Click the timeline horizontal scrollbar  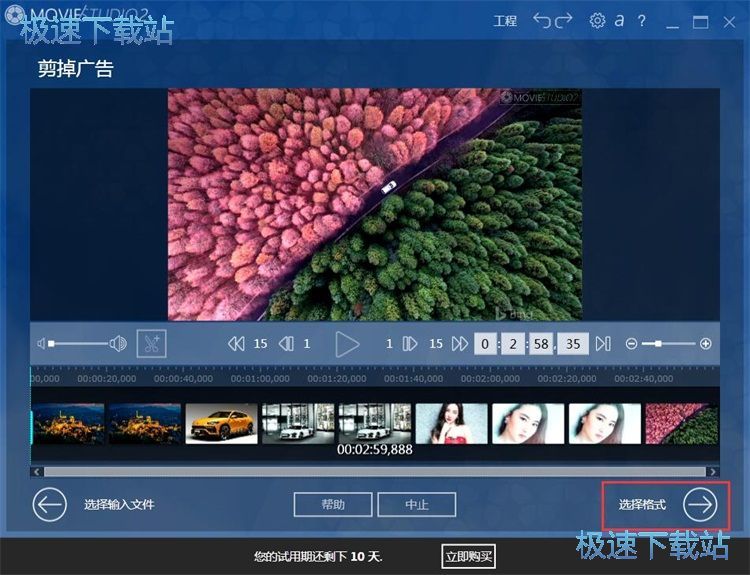(x=375, y=472)
